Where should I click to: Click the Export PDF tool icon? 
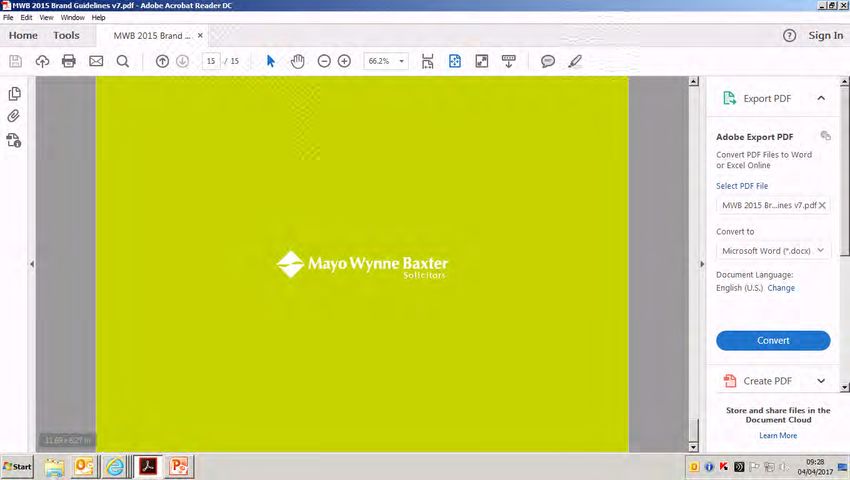click(729, 98)
